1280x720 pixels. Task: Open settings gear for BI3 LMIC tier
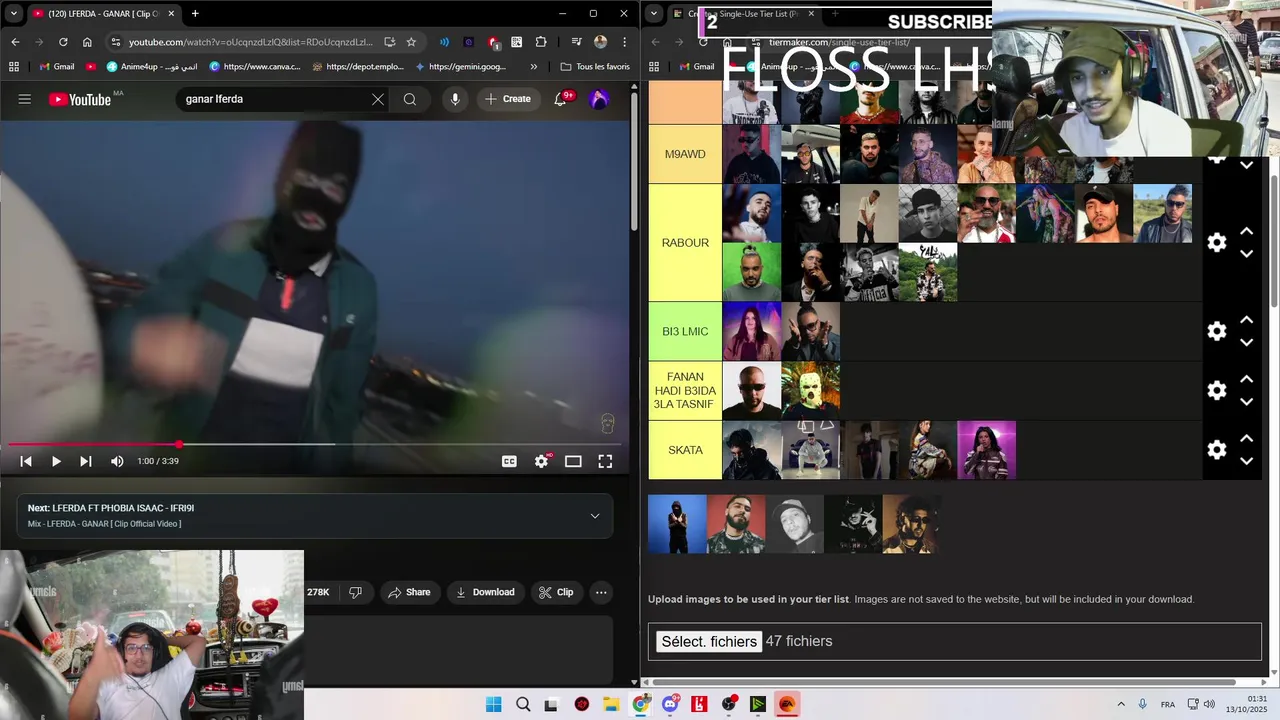coord(1217,331)
